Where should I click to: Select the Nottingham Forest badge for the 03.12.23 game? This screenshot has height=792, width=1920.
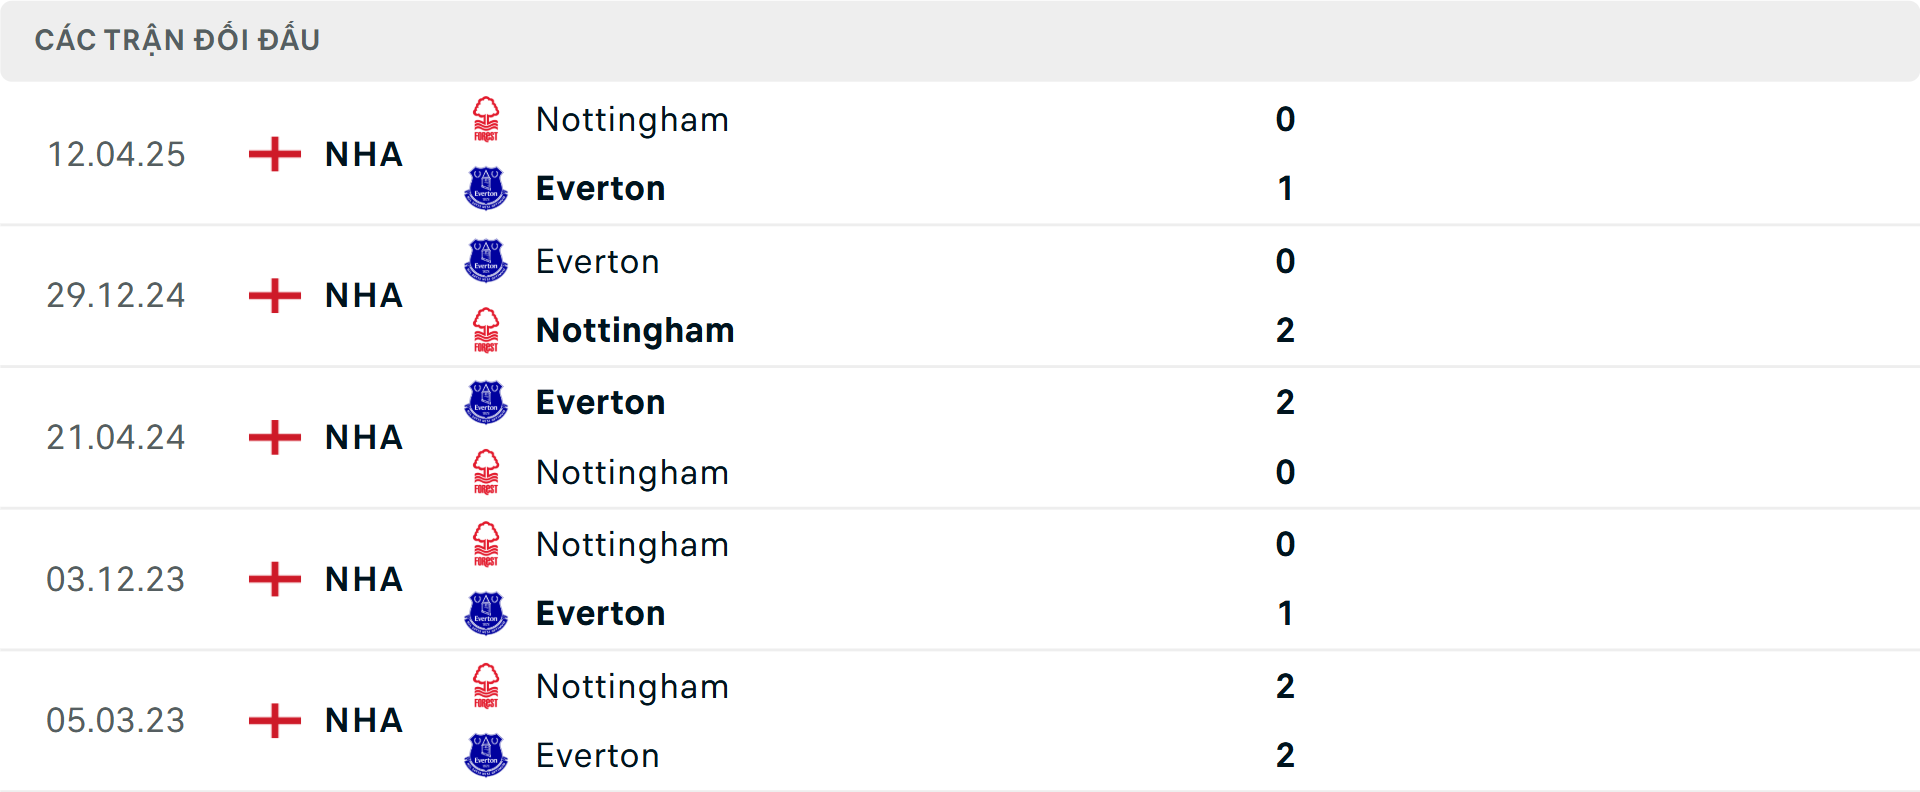487,544
